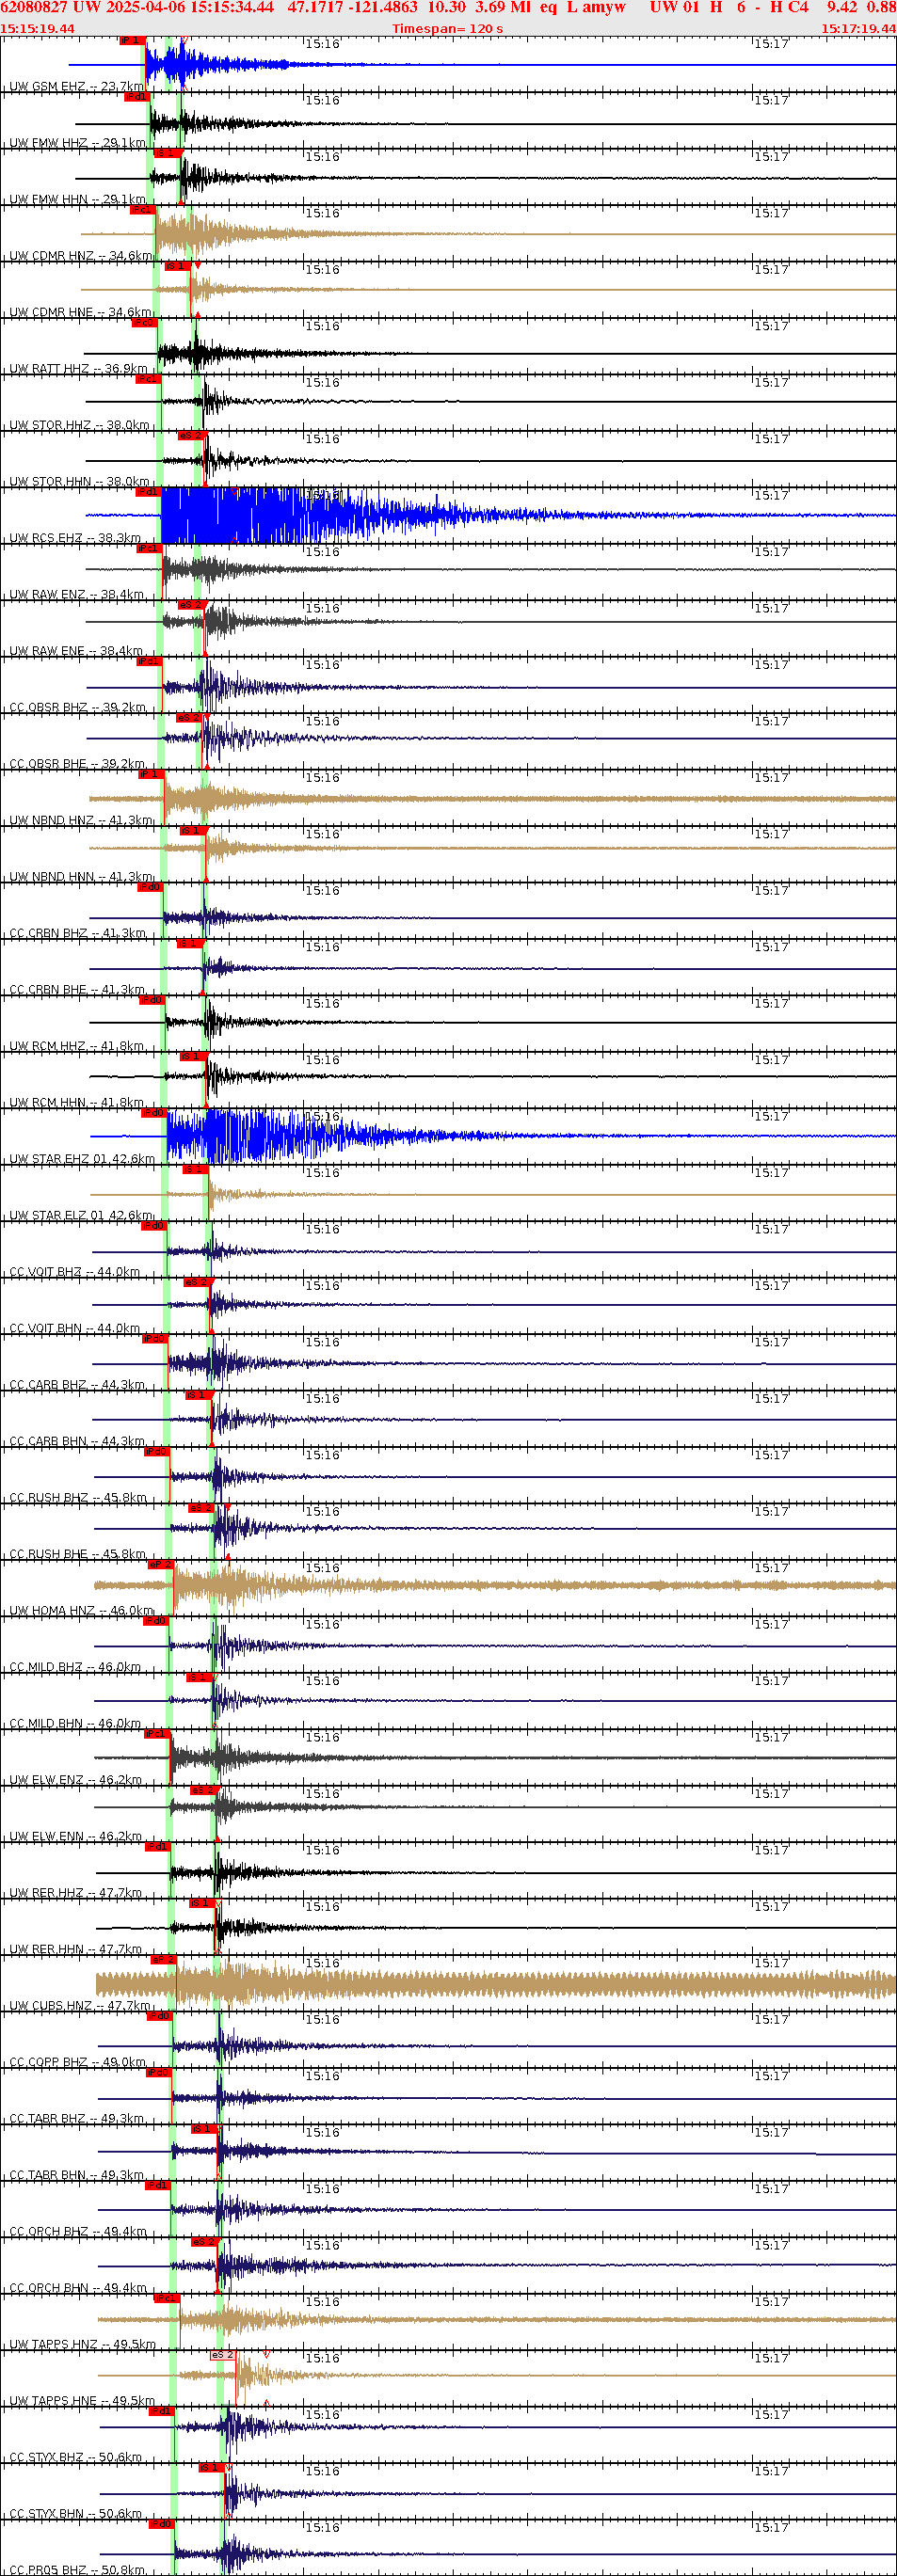Select CC OBSR BHZ 39.2km station label
This screenshot has height=2576, width=897.
78,707
